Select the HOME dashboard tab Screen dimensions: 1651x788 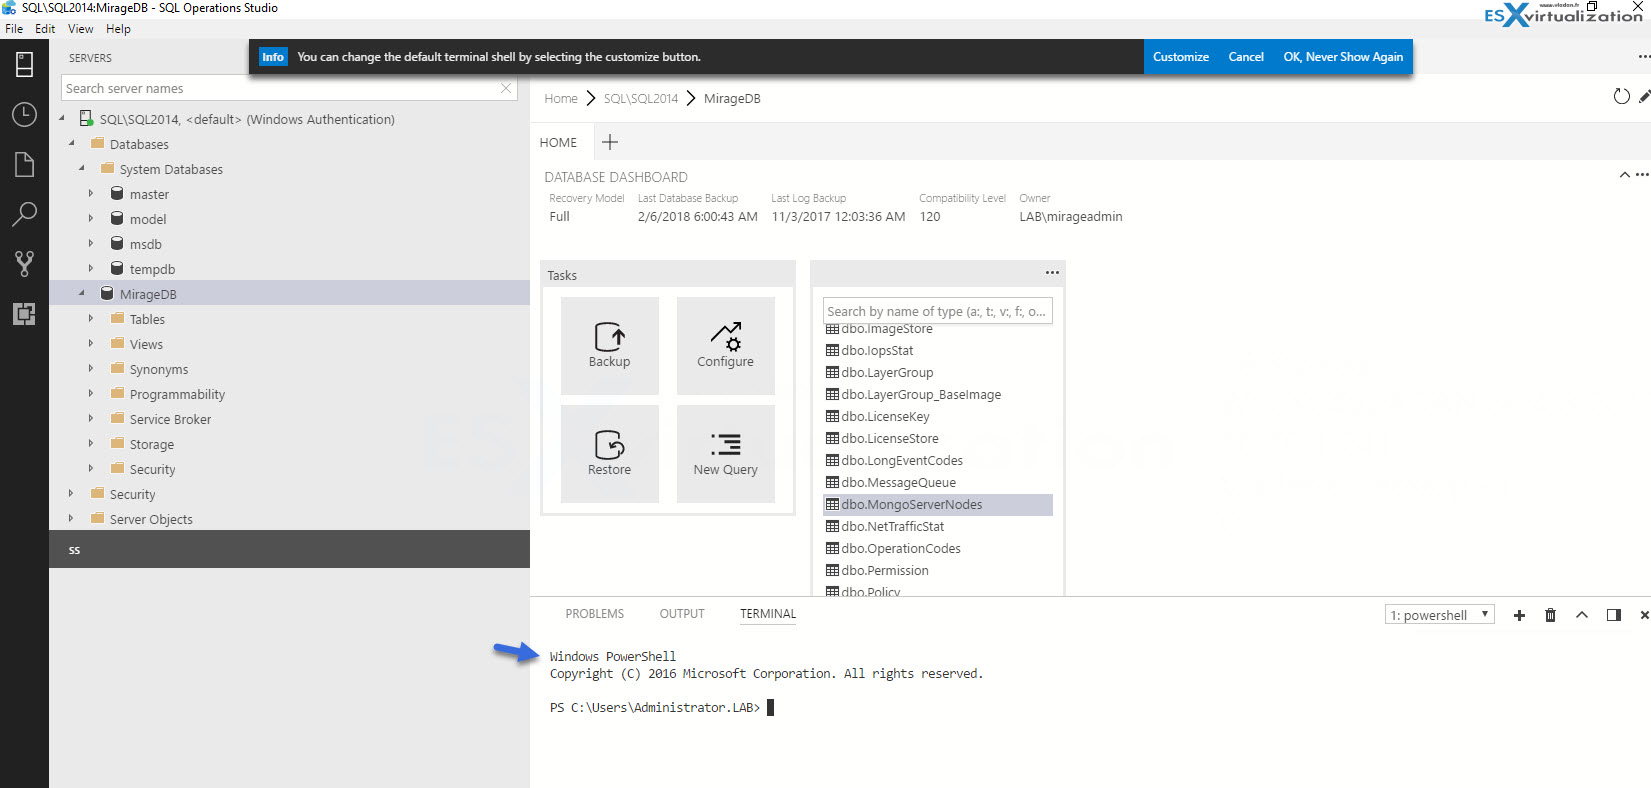click(558, 143)
